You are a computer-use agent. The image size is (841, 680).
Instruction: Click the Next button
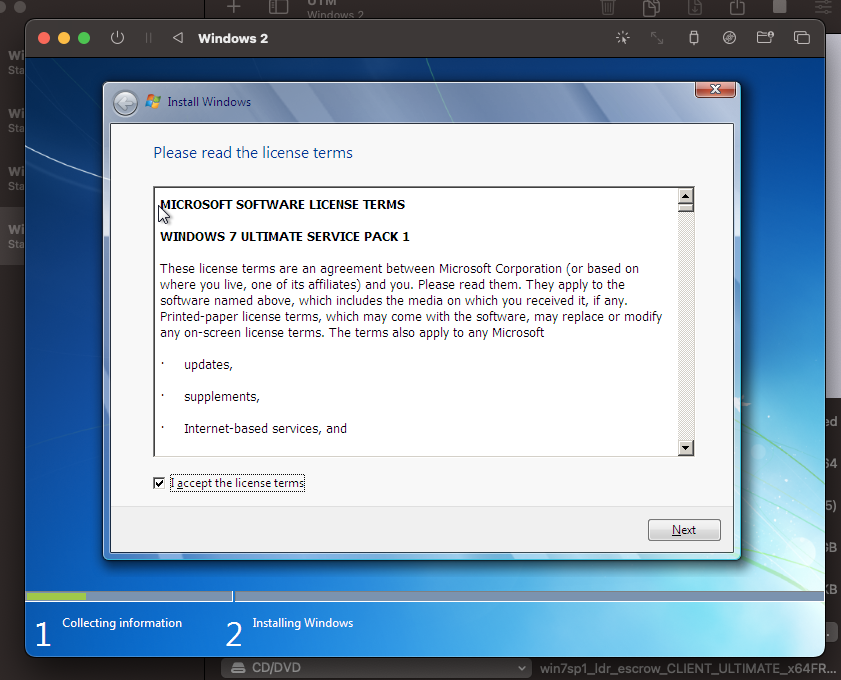pyautogui.click(x=684, y=530)
